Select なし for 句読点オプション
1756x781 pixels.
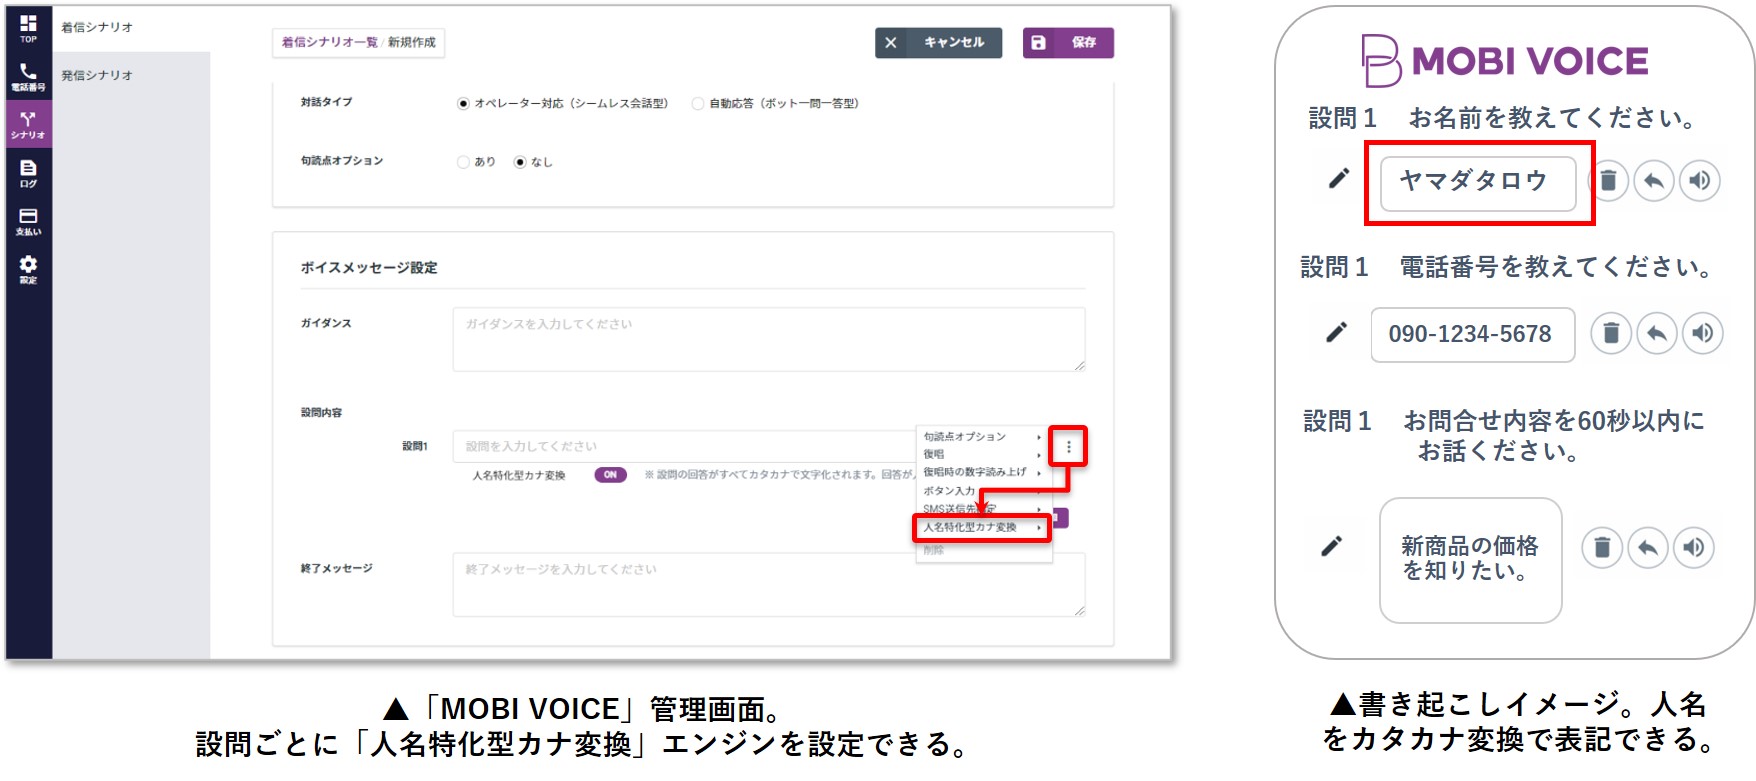tap(520, 162)
